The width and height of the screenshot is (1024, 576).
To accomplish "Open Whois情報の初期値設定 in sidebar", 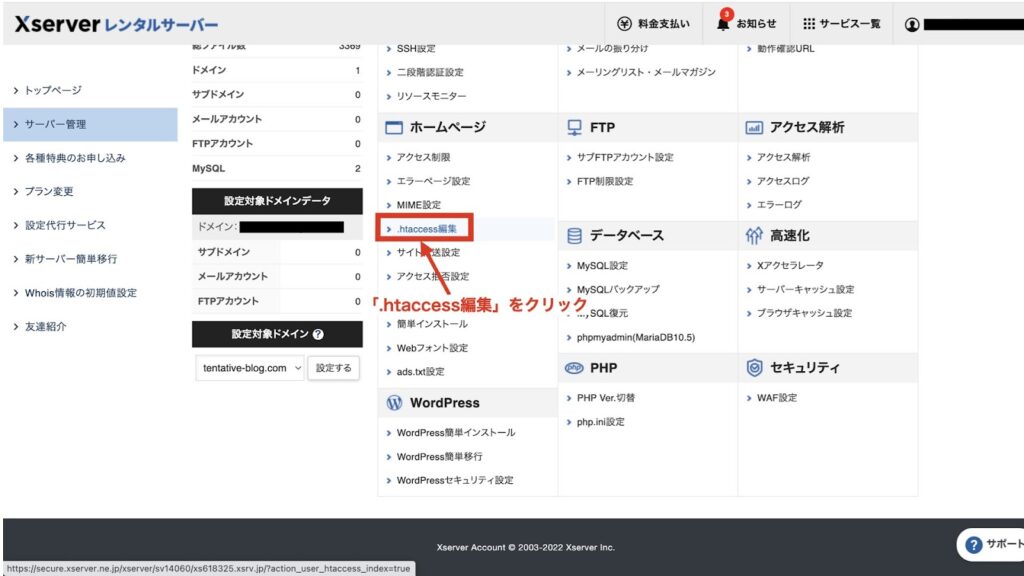I will [x=81, y=293].
